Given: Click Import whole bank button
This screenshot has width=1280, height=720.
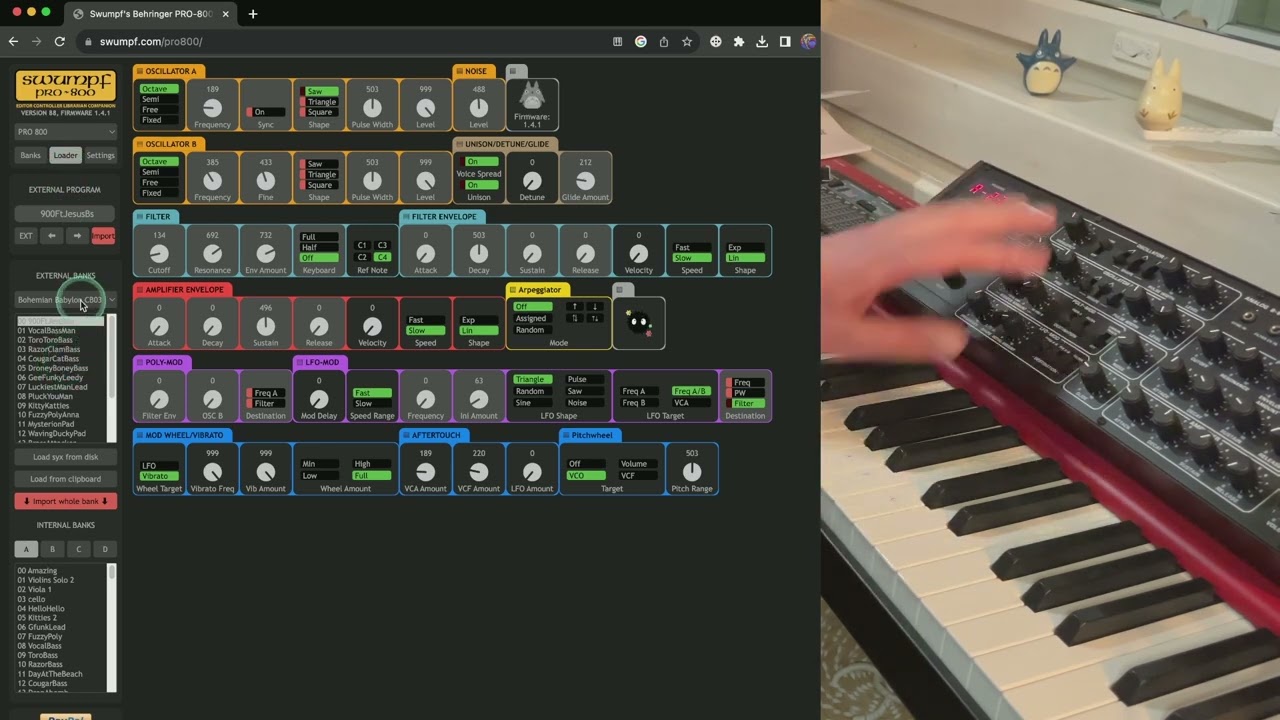Looking at the screenshot, I should 65,501.
